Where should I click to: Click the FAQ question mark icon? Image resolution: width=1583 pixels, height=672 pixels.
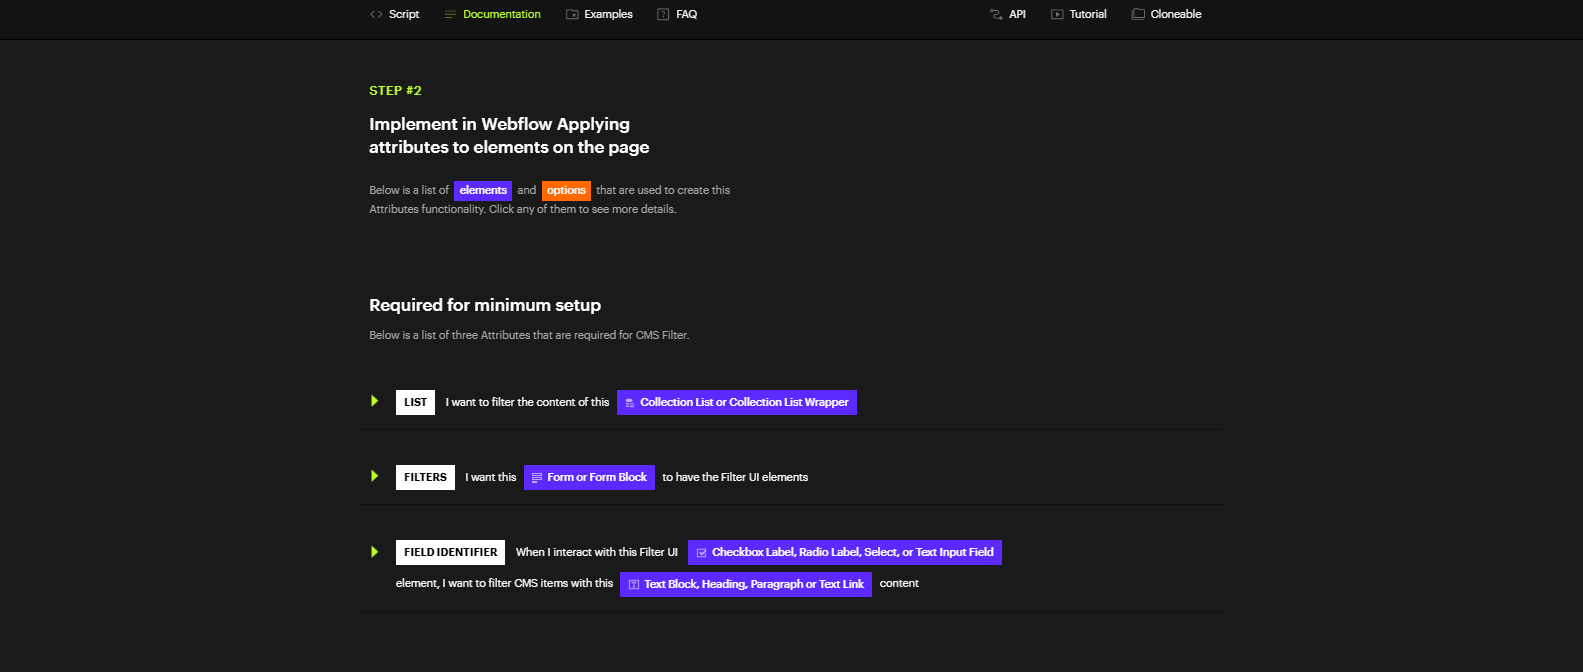[x=663, y=14]
